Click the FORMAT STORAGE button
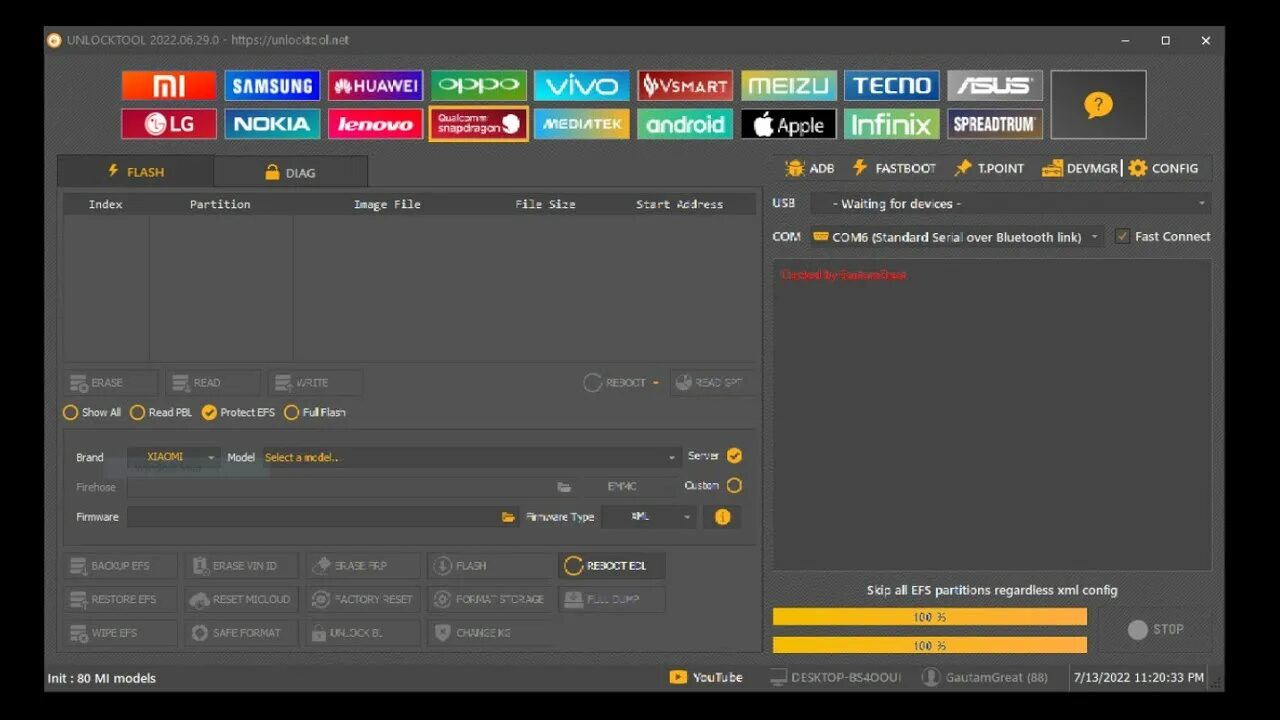This screenshot has height=720, width=1280. pos(488,599)
